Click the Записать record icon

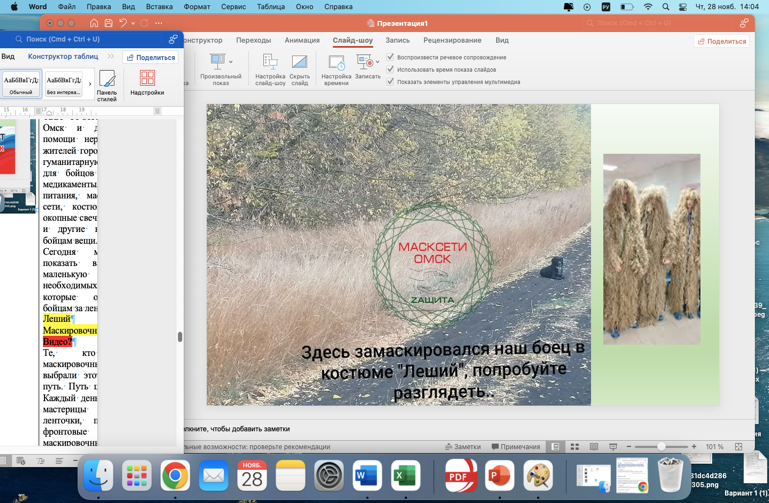[x=364, y=63]
